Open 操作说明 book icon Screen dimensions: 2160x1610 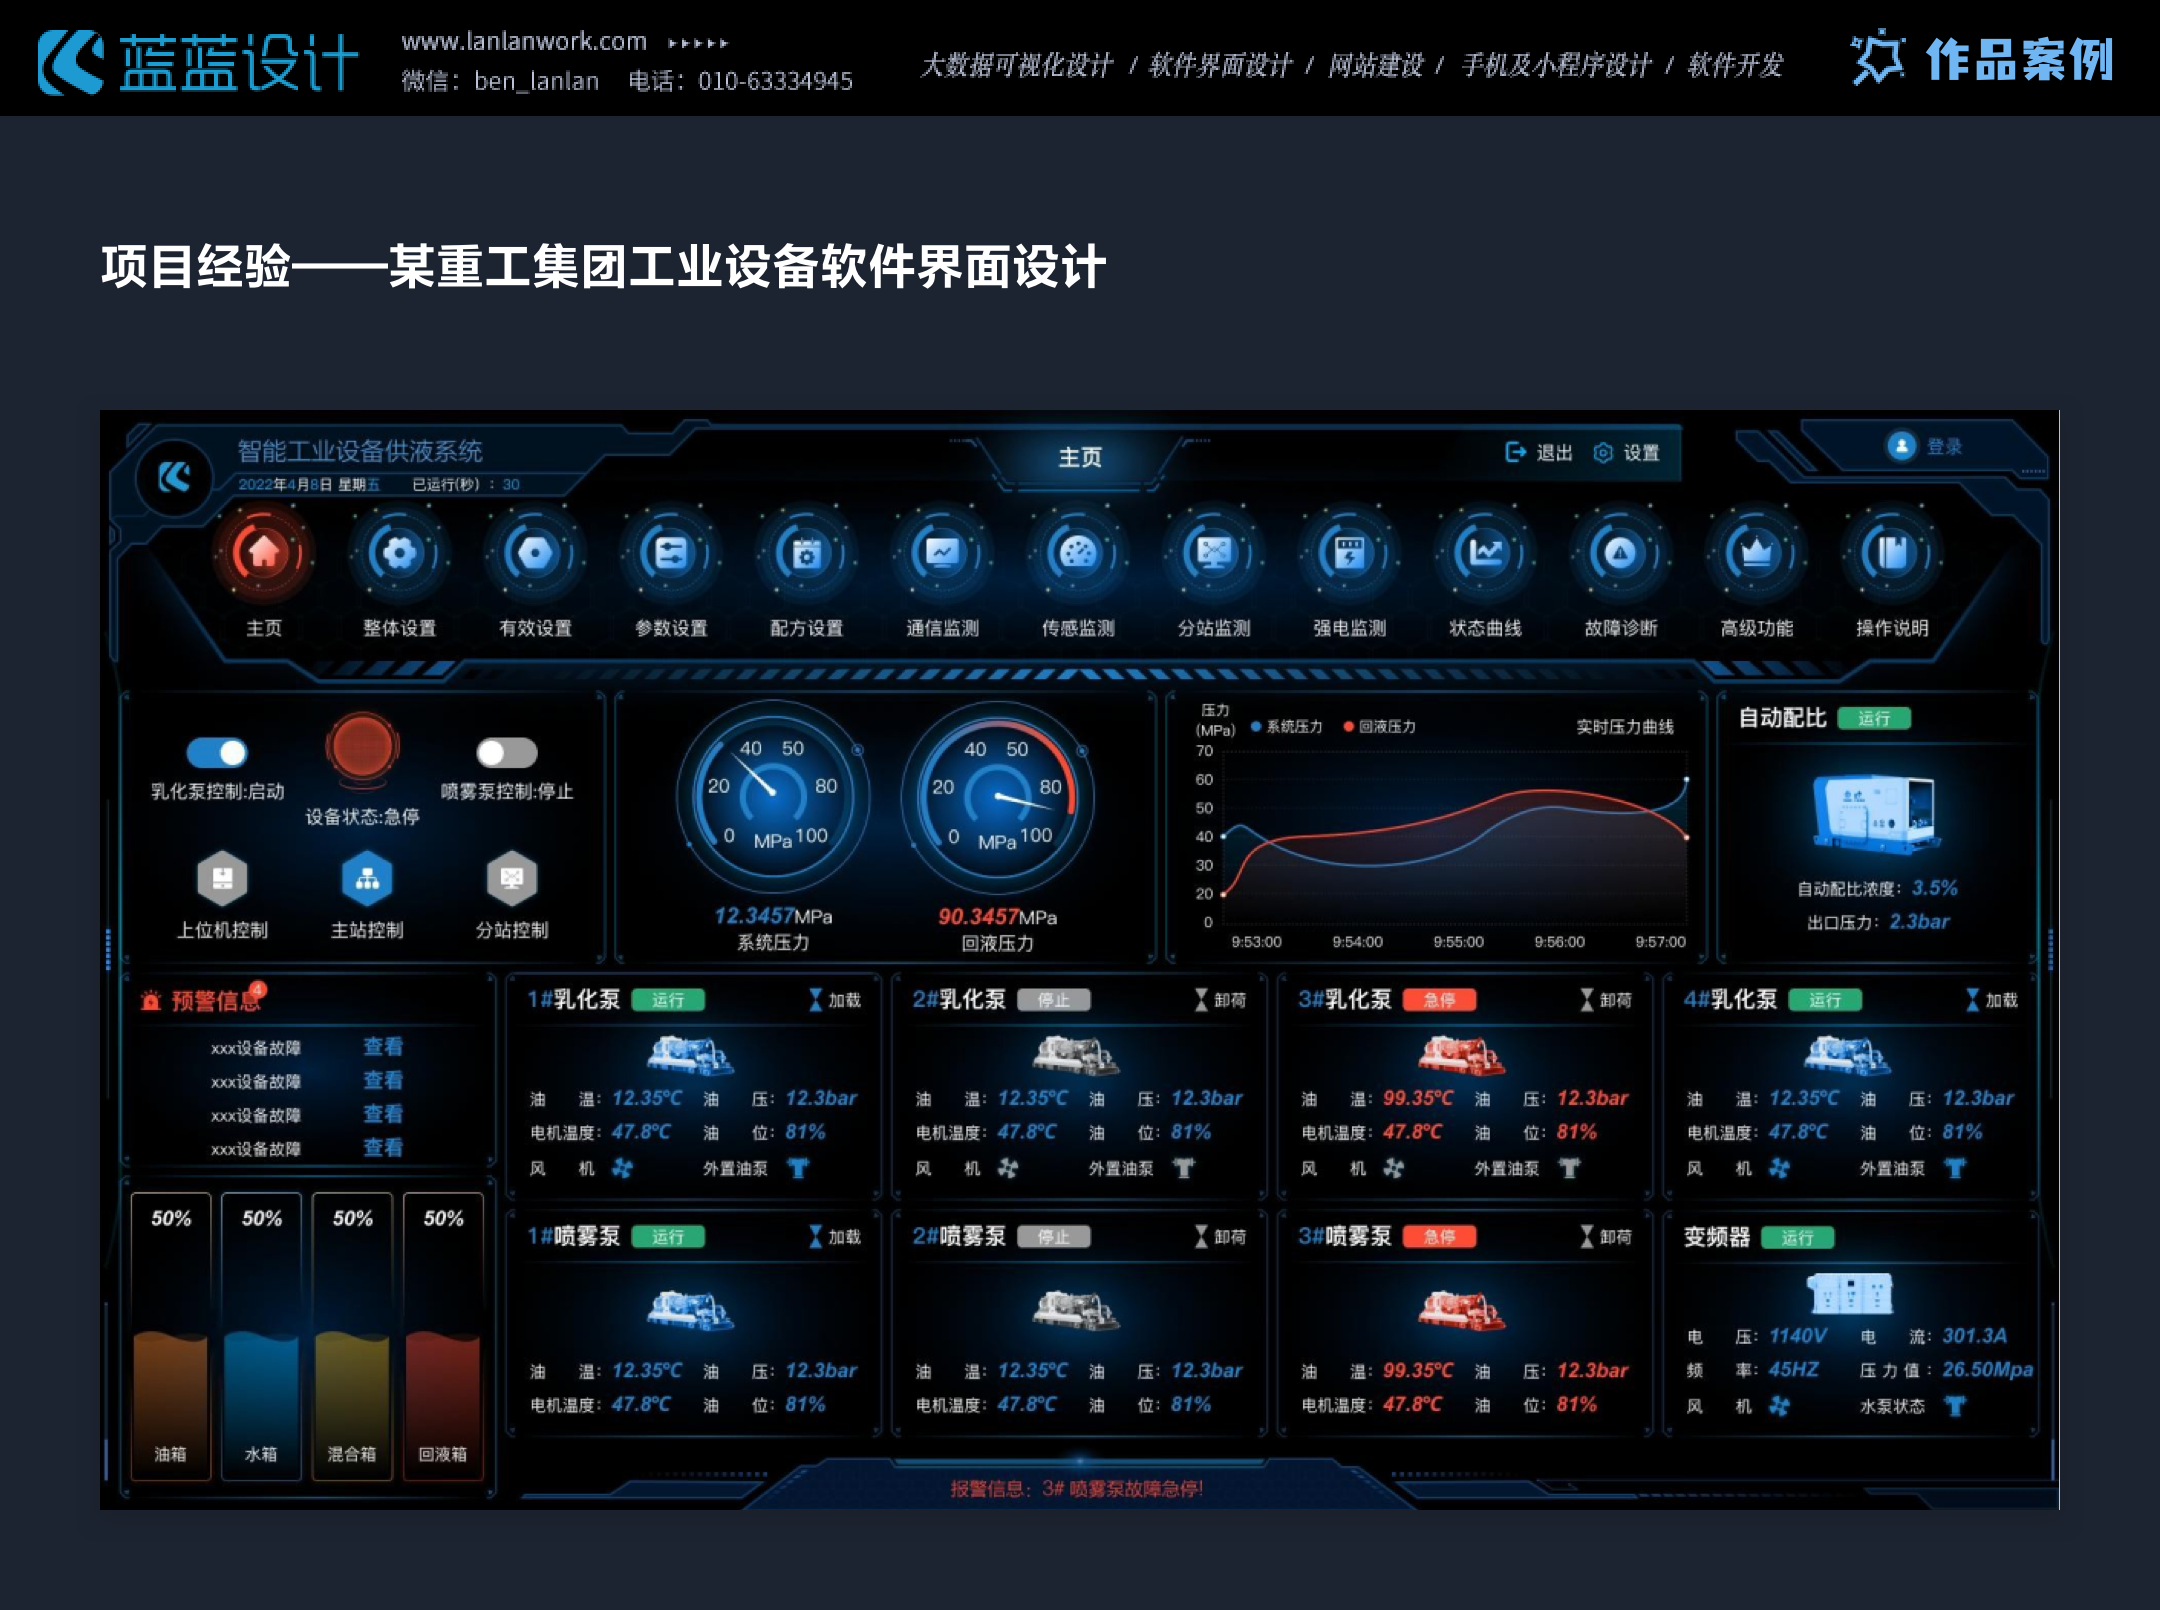pyautogui.click(x=1892, y=553)
